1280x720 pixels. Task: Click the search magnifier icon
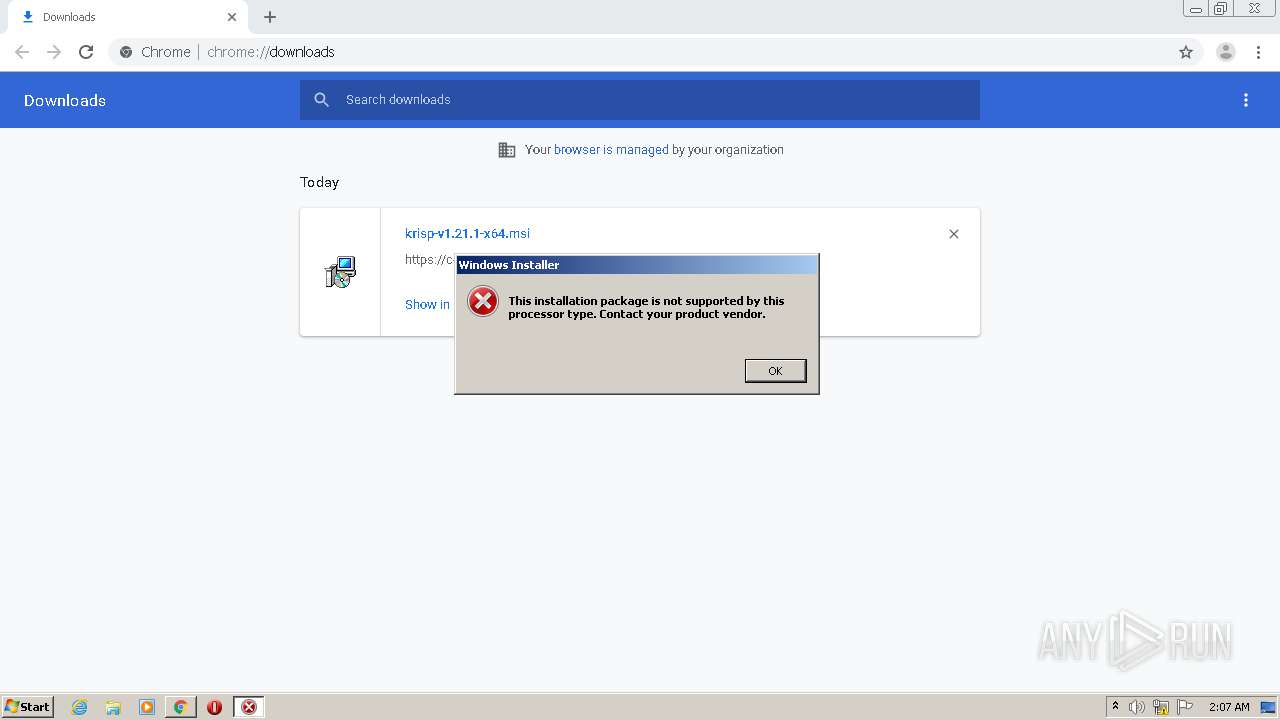[x=321, y=100]
